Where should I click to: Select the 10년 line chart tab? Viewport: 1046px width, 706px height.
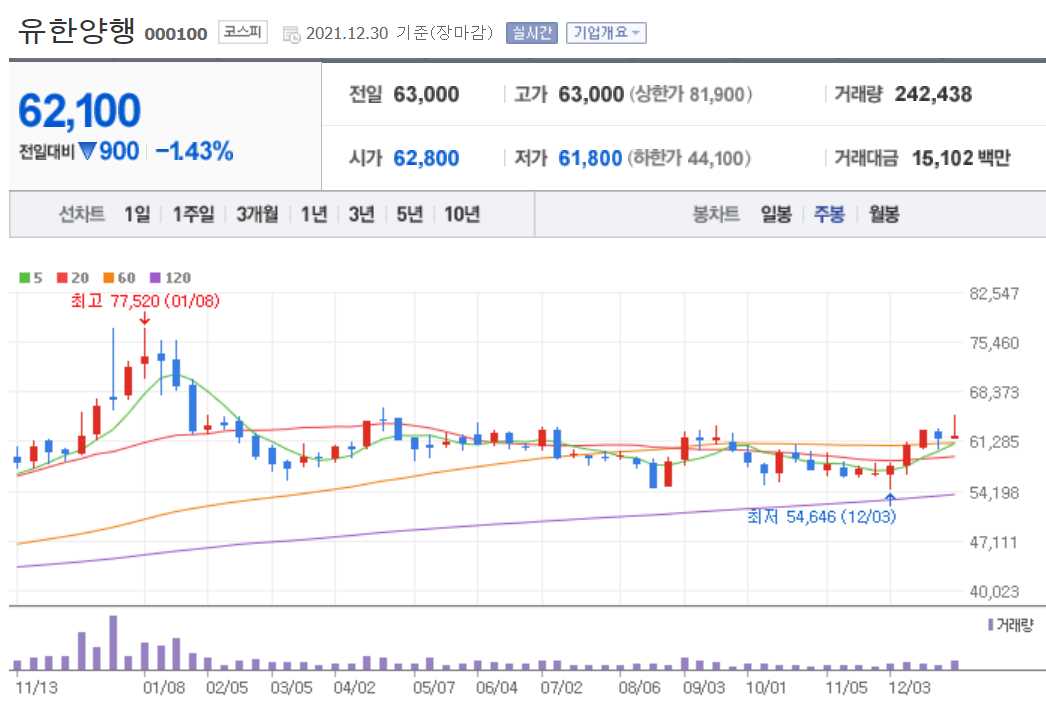(462, 214)
